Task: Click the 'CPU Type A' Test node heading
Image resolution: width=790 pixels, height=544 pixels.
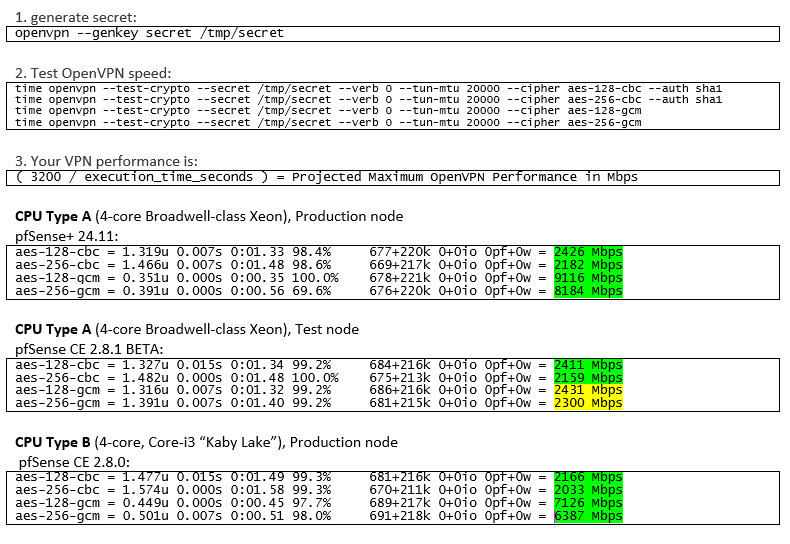Action: [187, 329]
